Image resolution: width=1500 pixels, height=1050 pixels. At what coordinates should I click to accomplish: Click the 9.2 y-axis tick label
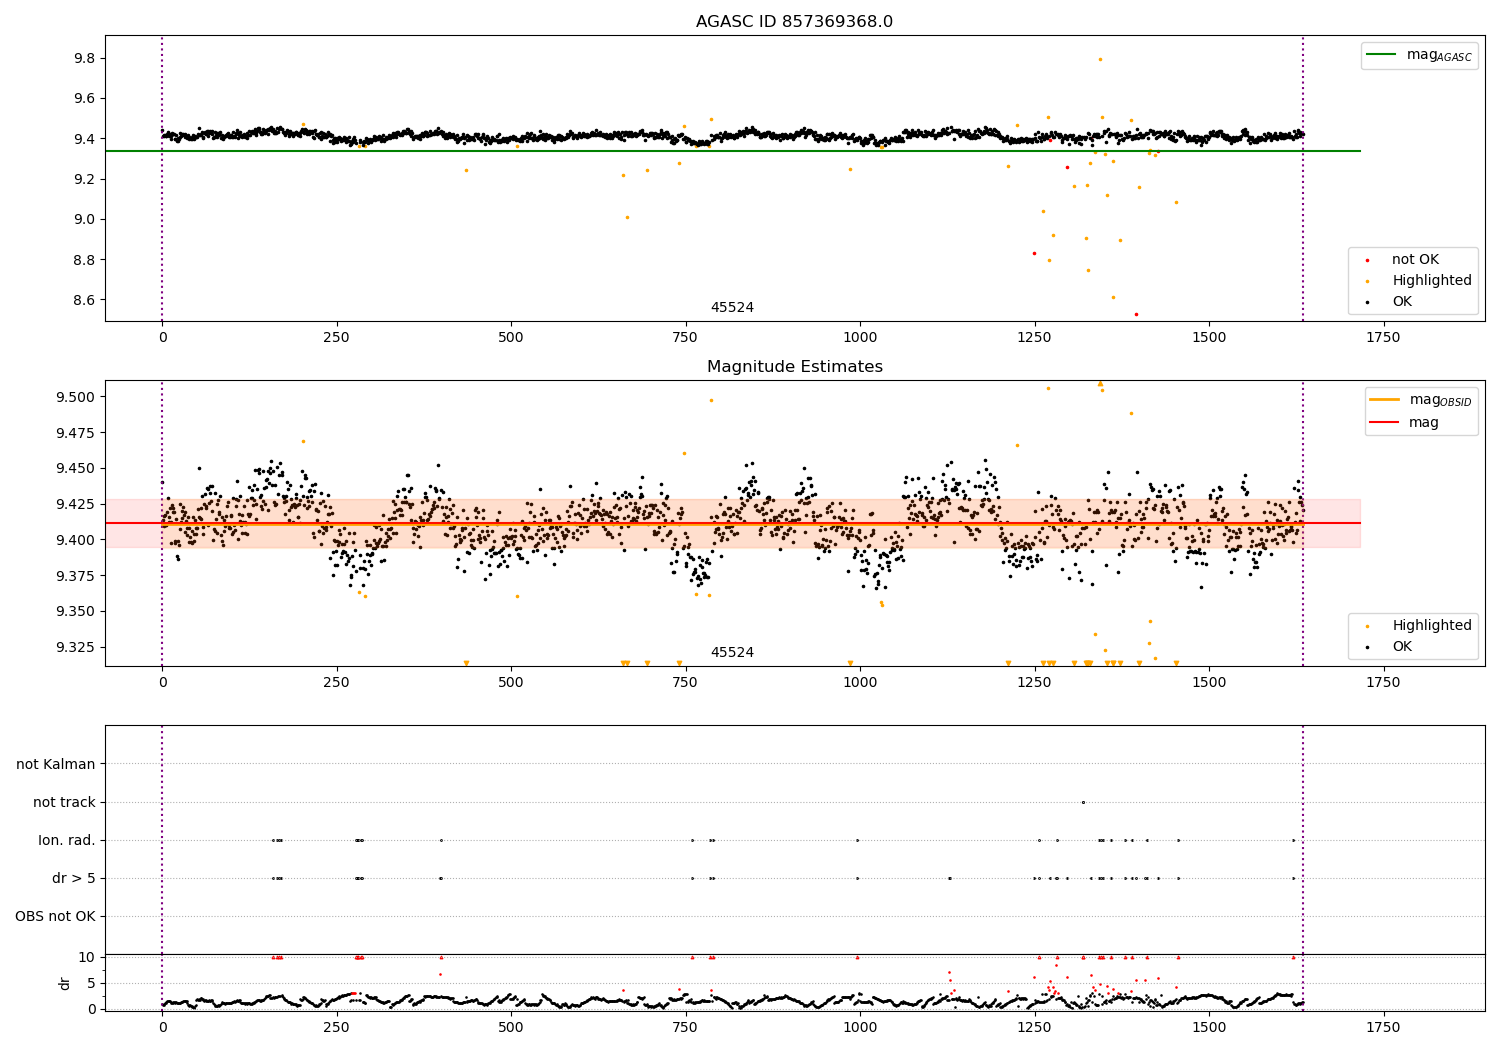[84, 180]
